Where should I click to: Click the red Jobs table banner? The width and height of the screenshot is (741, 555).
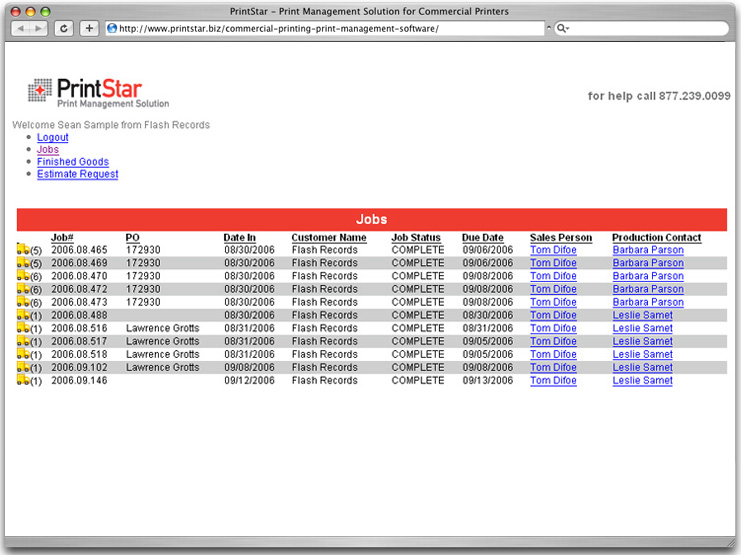pyautogui.click(x=372, y=219)
